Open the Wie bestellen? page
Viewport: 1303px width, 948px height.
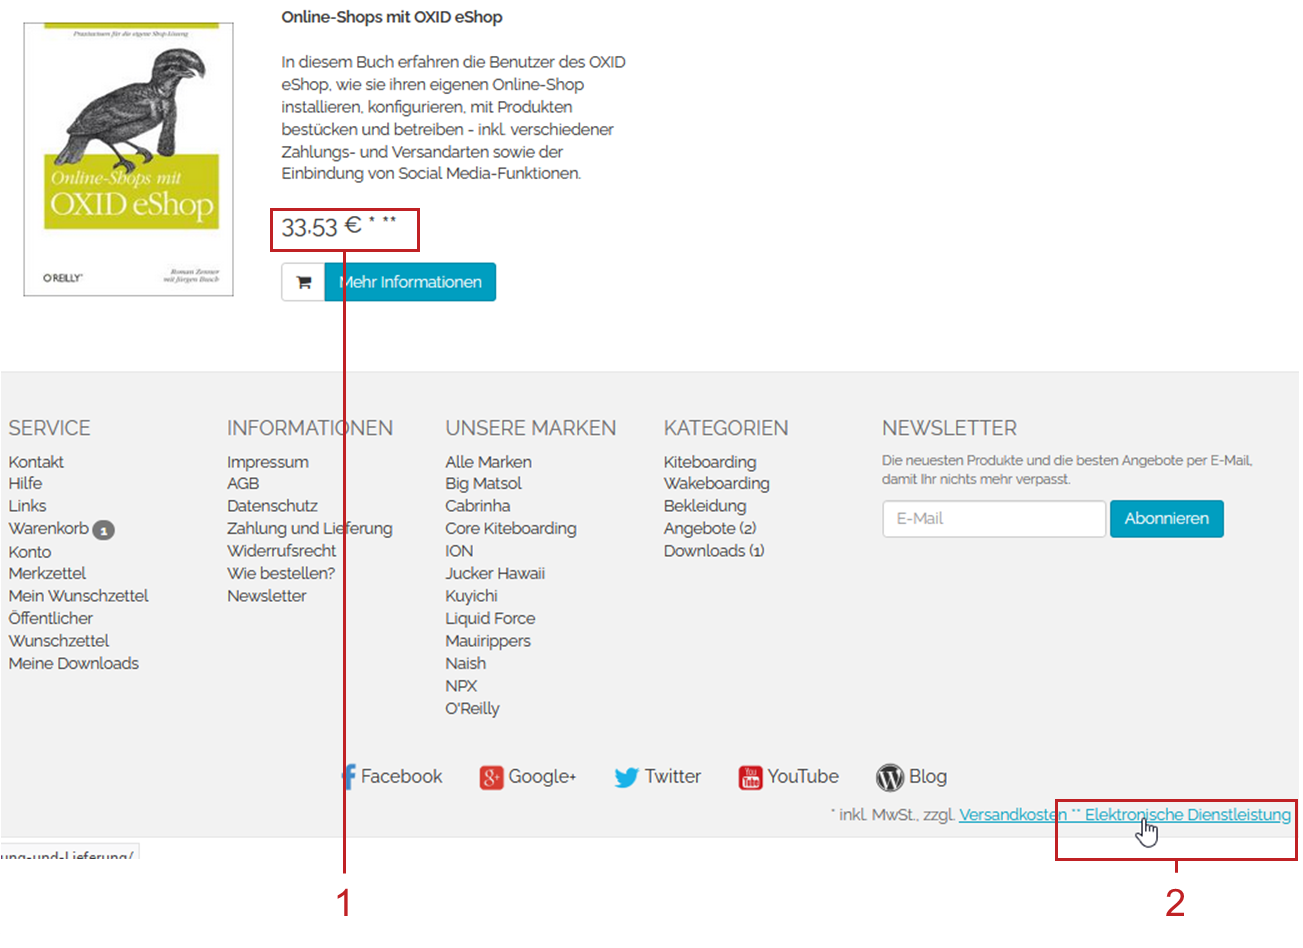coord(281,574)
